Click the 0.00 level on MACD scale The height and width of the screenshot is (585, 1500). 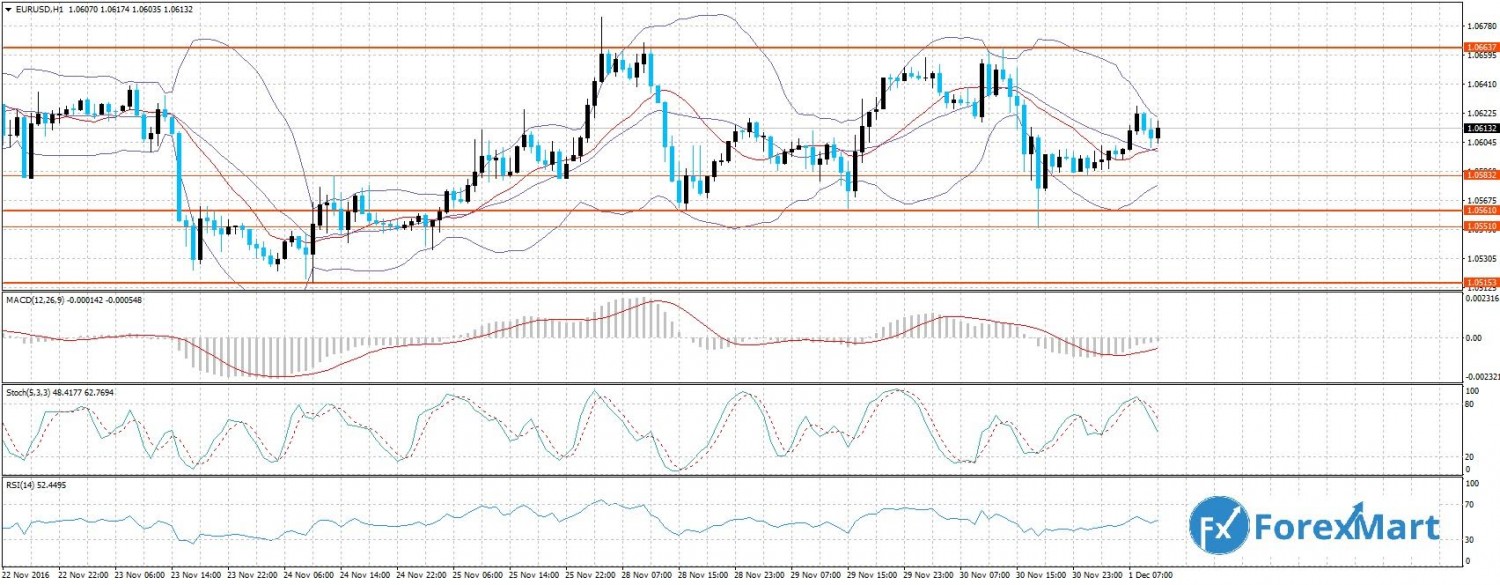(x=1472, y=338)
